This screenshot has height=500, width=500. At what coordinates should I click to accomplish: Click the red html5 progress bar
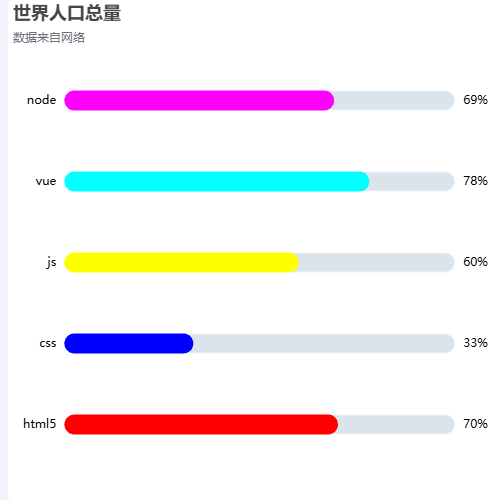201,424
